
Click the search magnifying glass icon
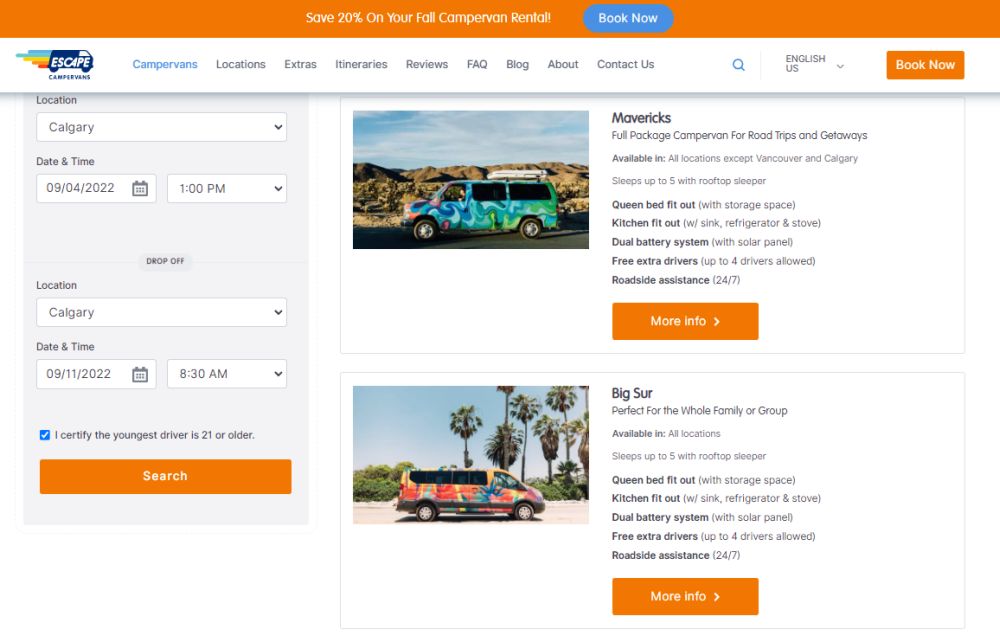[738, 64]
